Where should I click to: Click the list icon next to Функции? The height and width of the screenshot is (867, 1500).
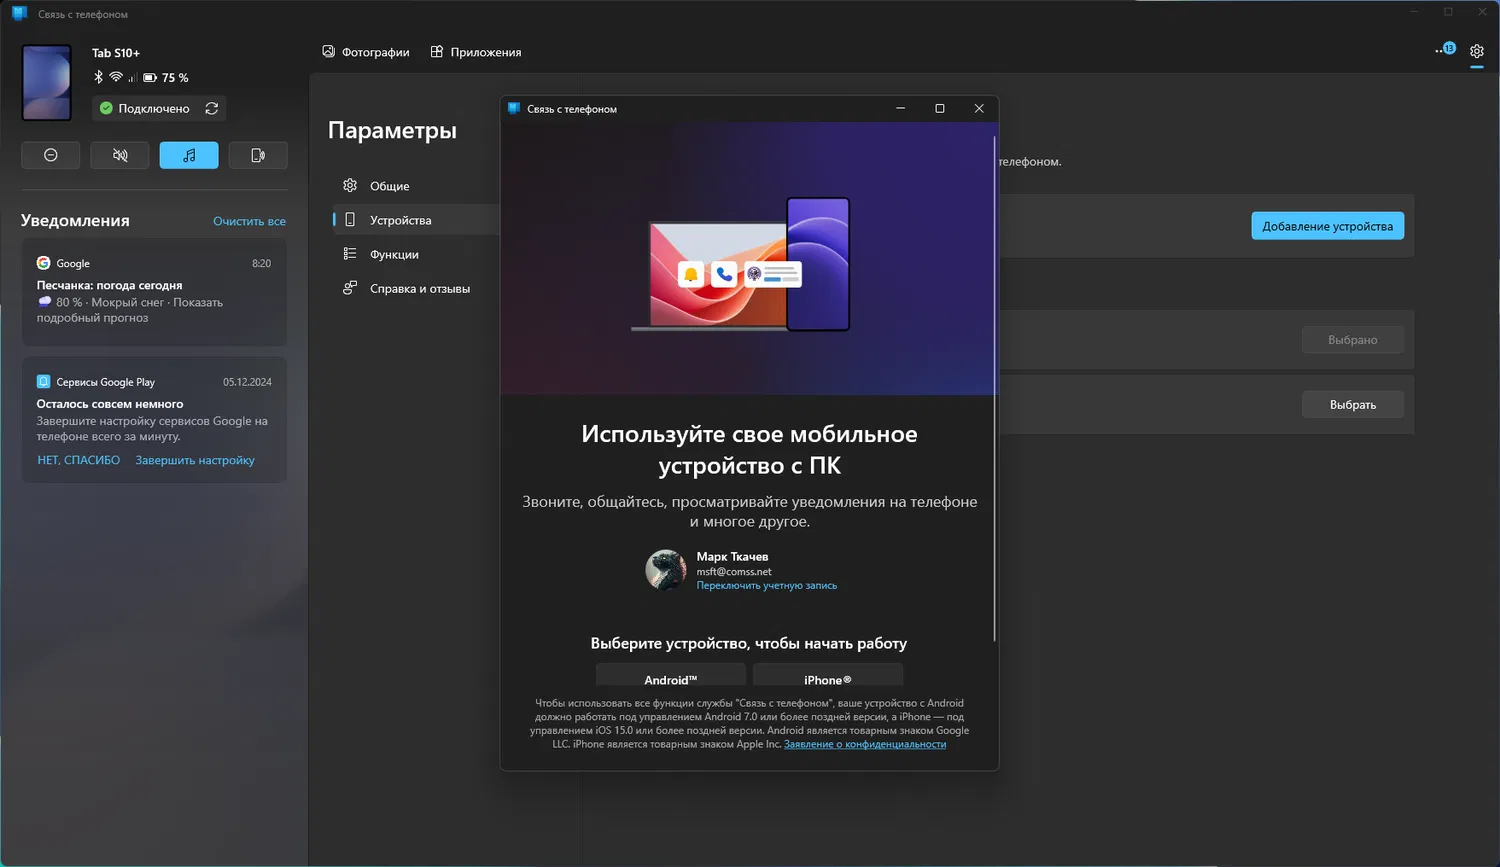tap(350, 253)
